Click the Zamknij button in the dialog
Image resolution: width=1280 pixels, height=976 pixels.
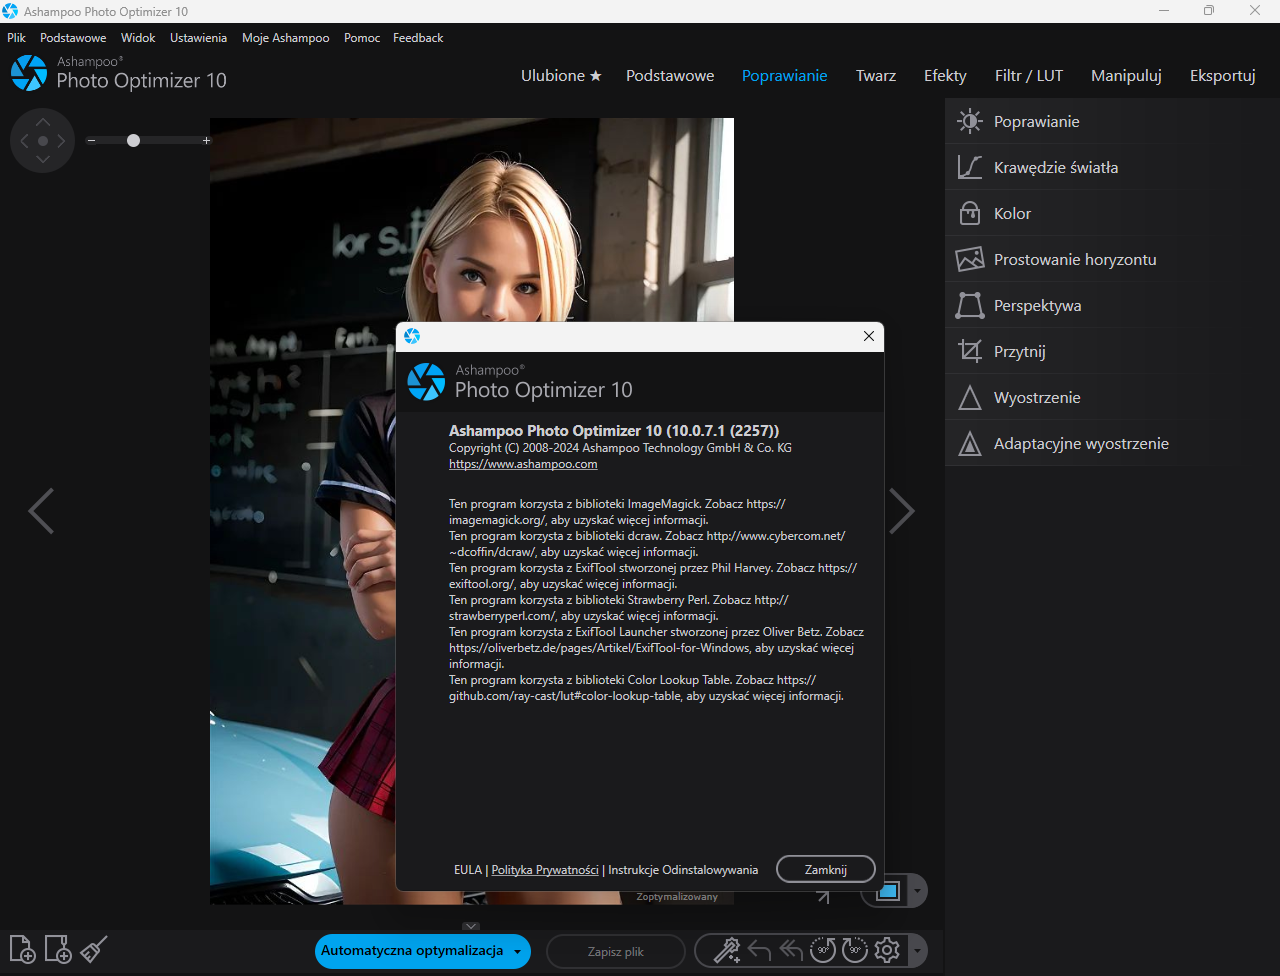(826, 869)
